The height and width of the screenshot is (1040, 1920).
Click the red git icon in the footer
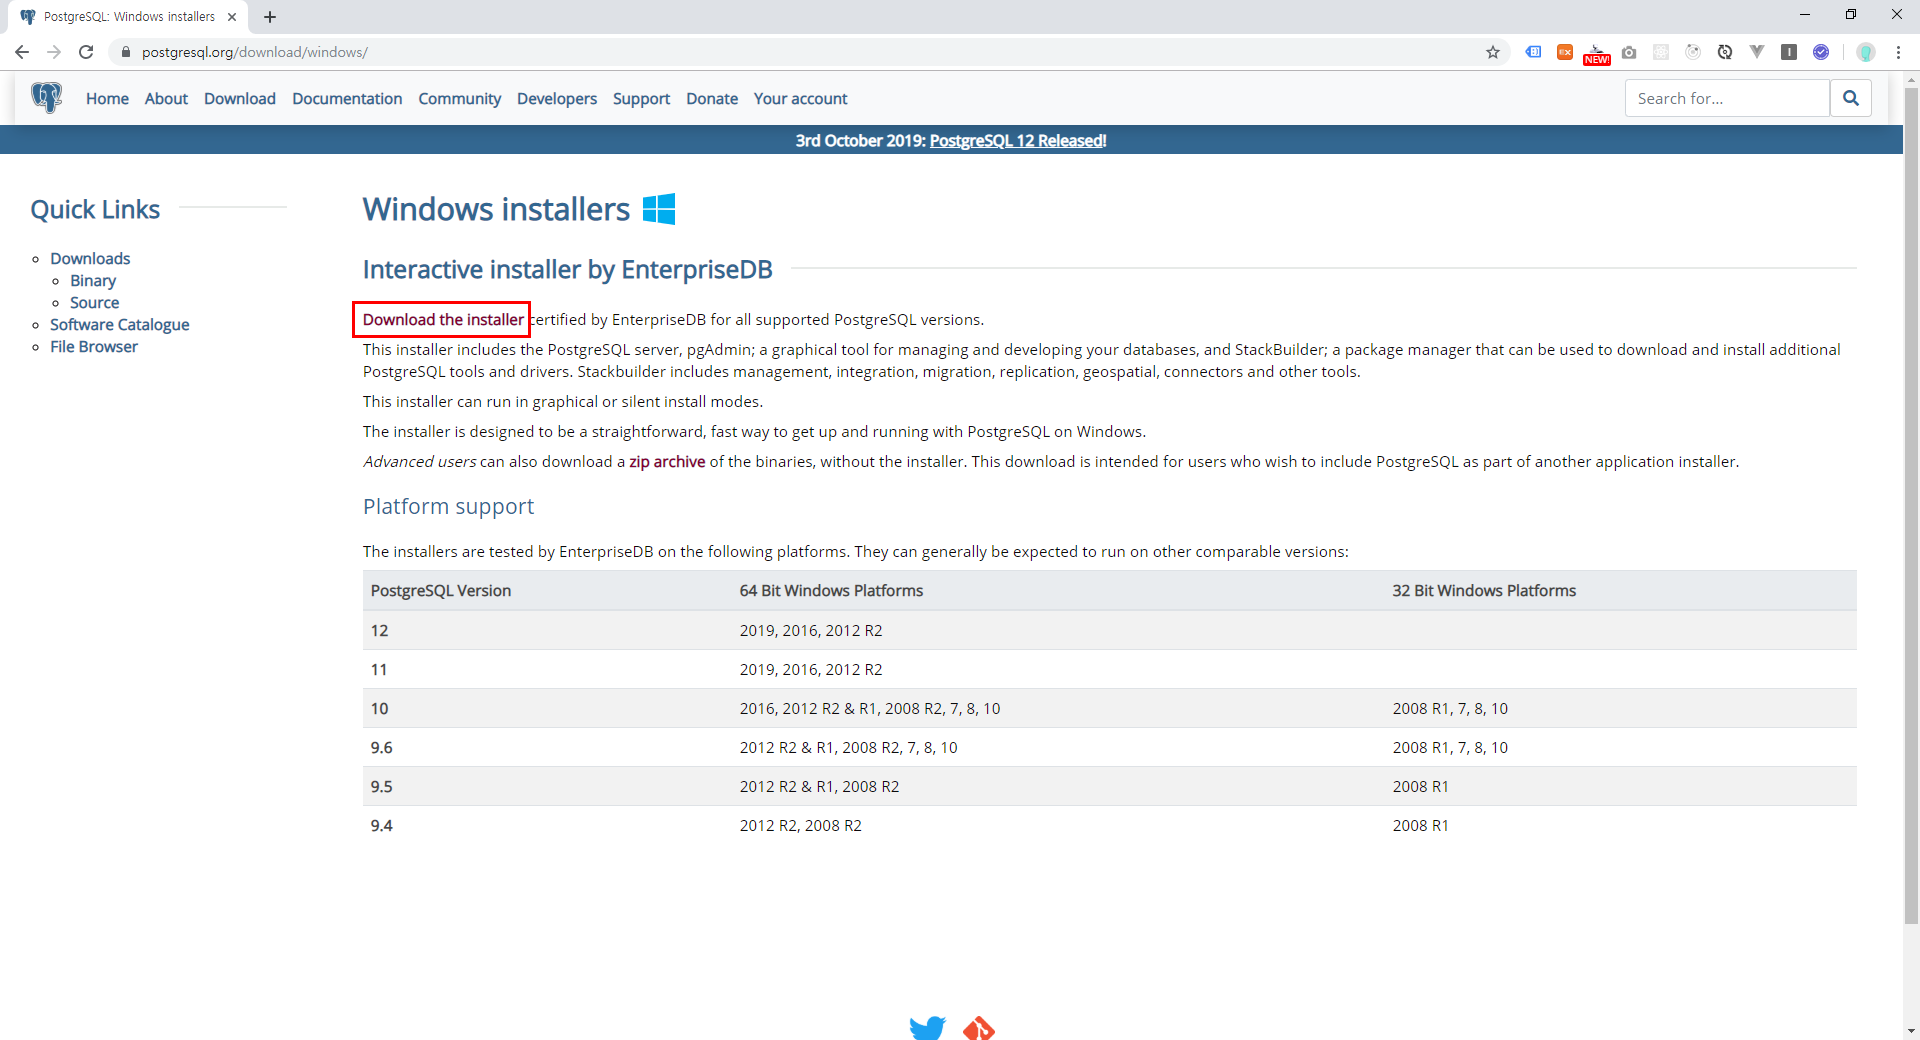[x=979, y=1028]
